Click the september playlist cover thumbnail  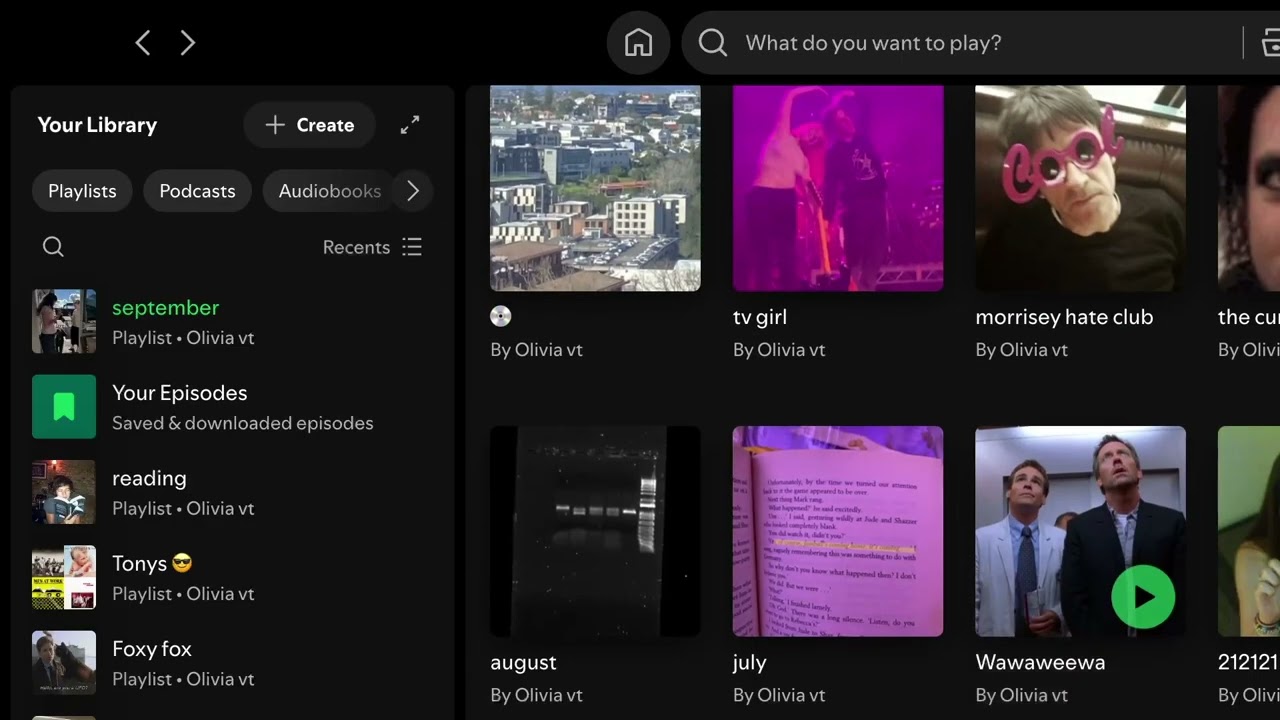[64, 321]
